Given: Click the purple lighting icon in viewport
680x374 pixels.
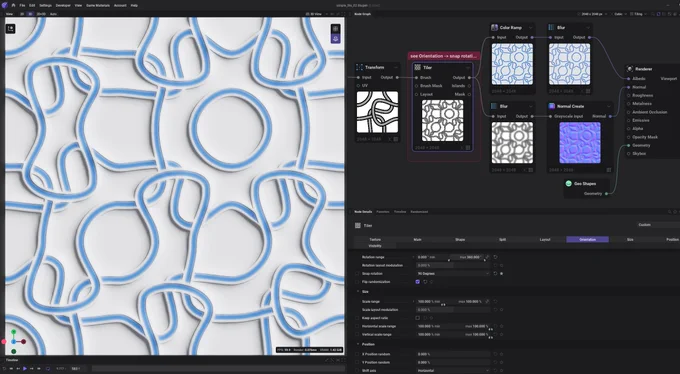Looking at the screenshot, I should tap(336, 39).
